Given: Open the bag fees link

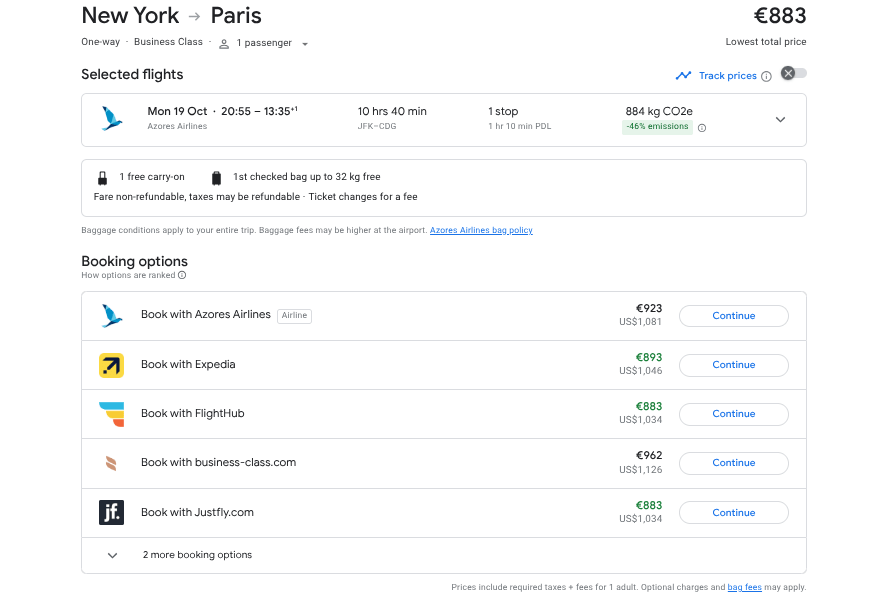Looking at the screenshot, I should [744, 587].
